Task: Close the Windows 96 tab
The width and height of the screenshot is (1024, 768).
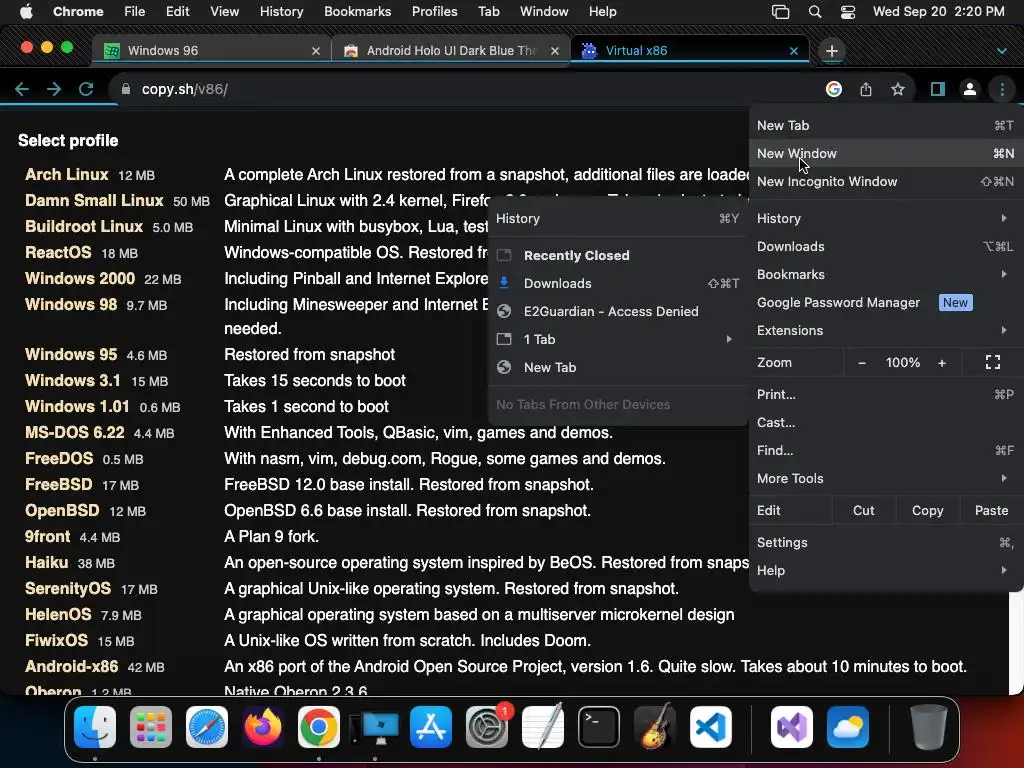Action: tap(315, 51)
